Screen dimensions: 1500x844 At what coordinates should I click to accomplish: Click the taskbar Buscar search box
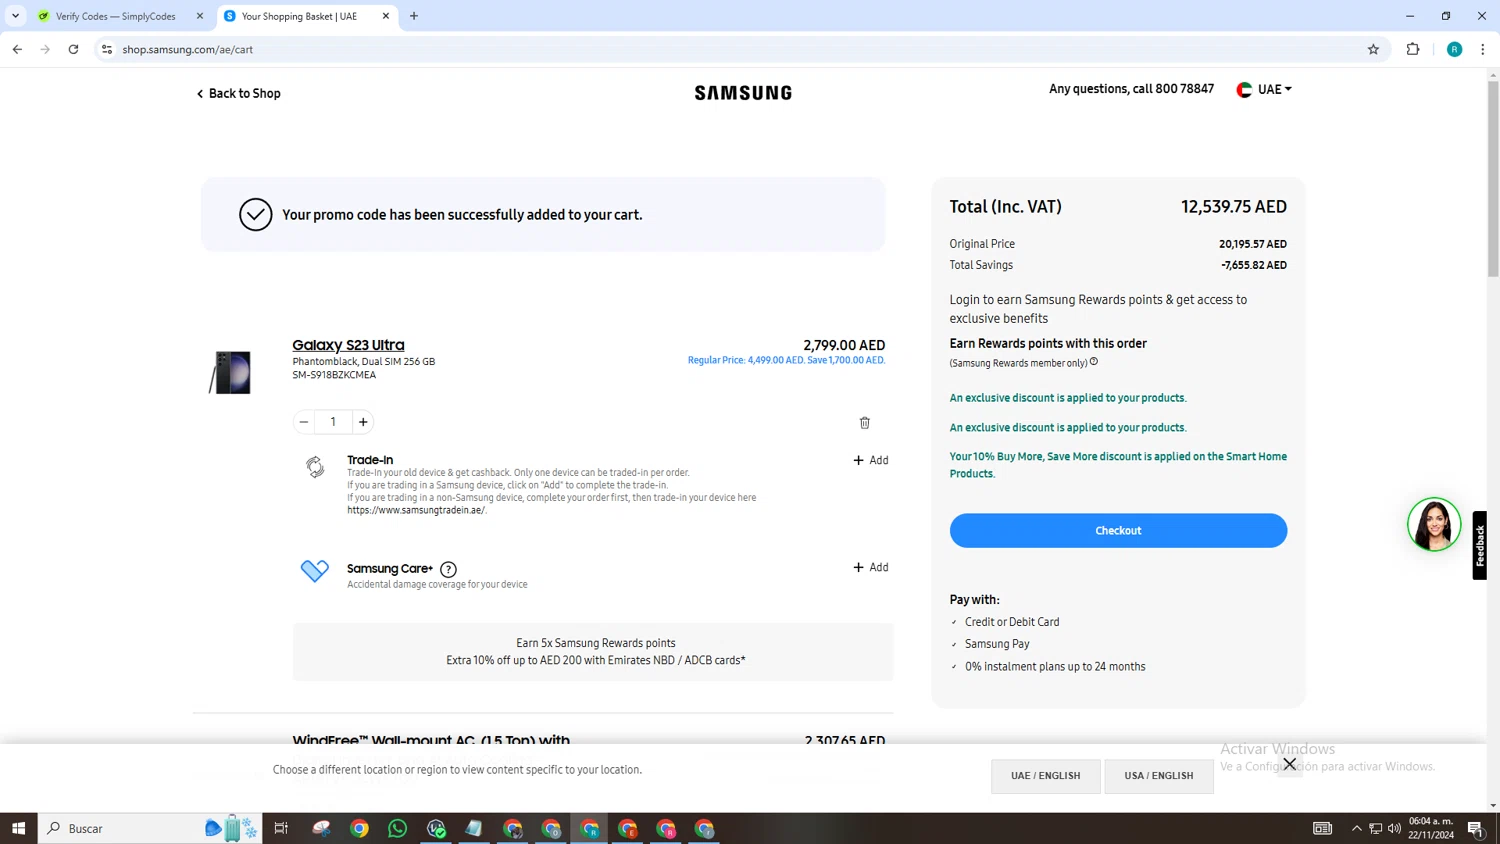coord(150,828)
